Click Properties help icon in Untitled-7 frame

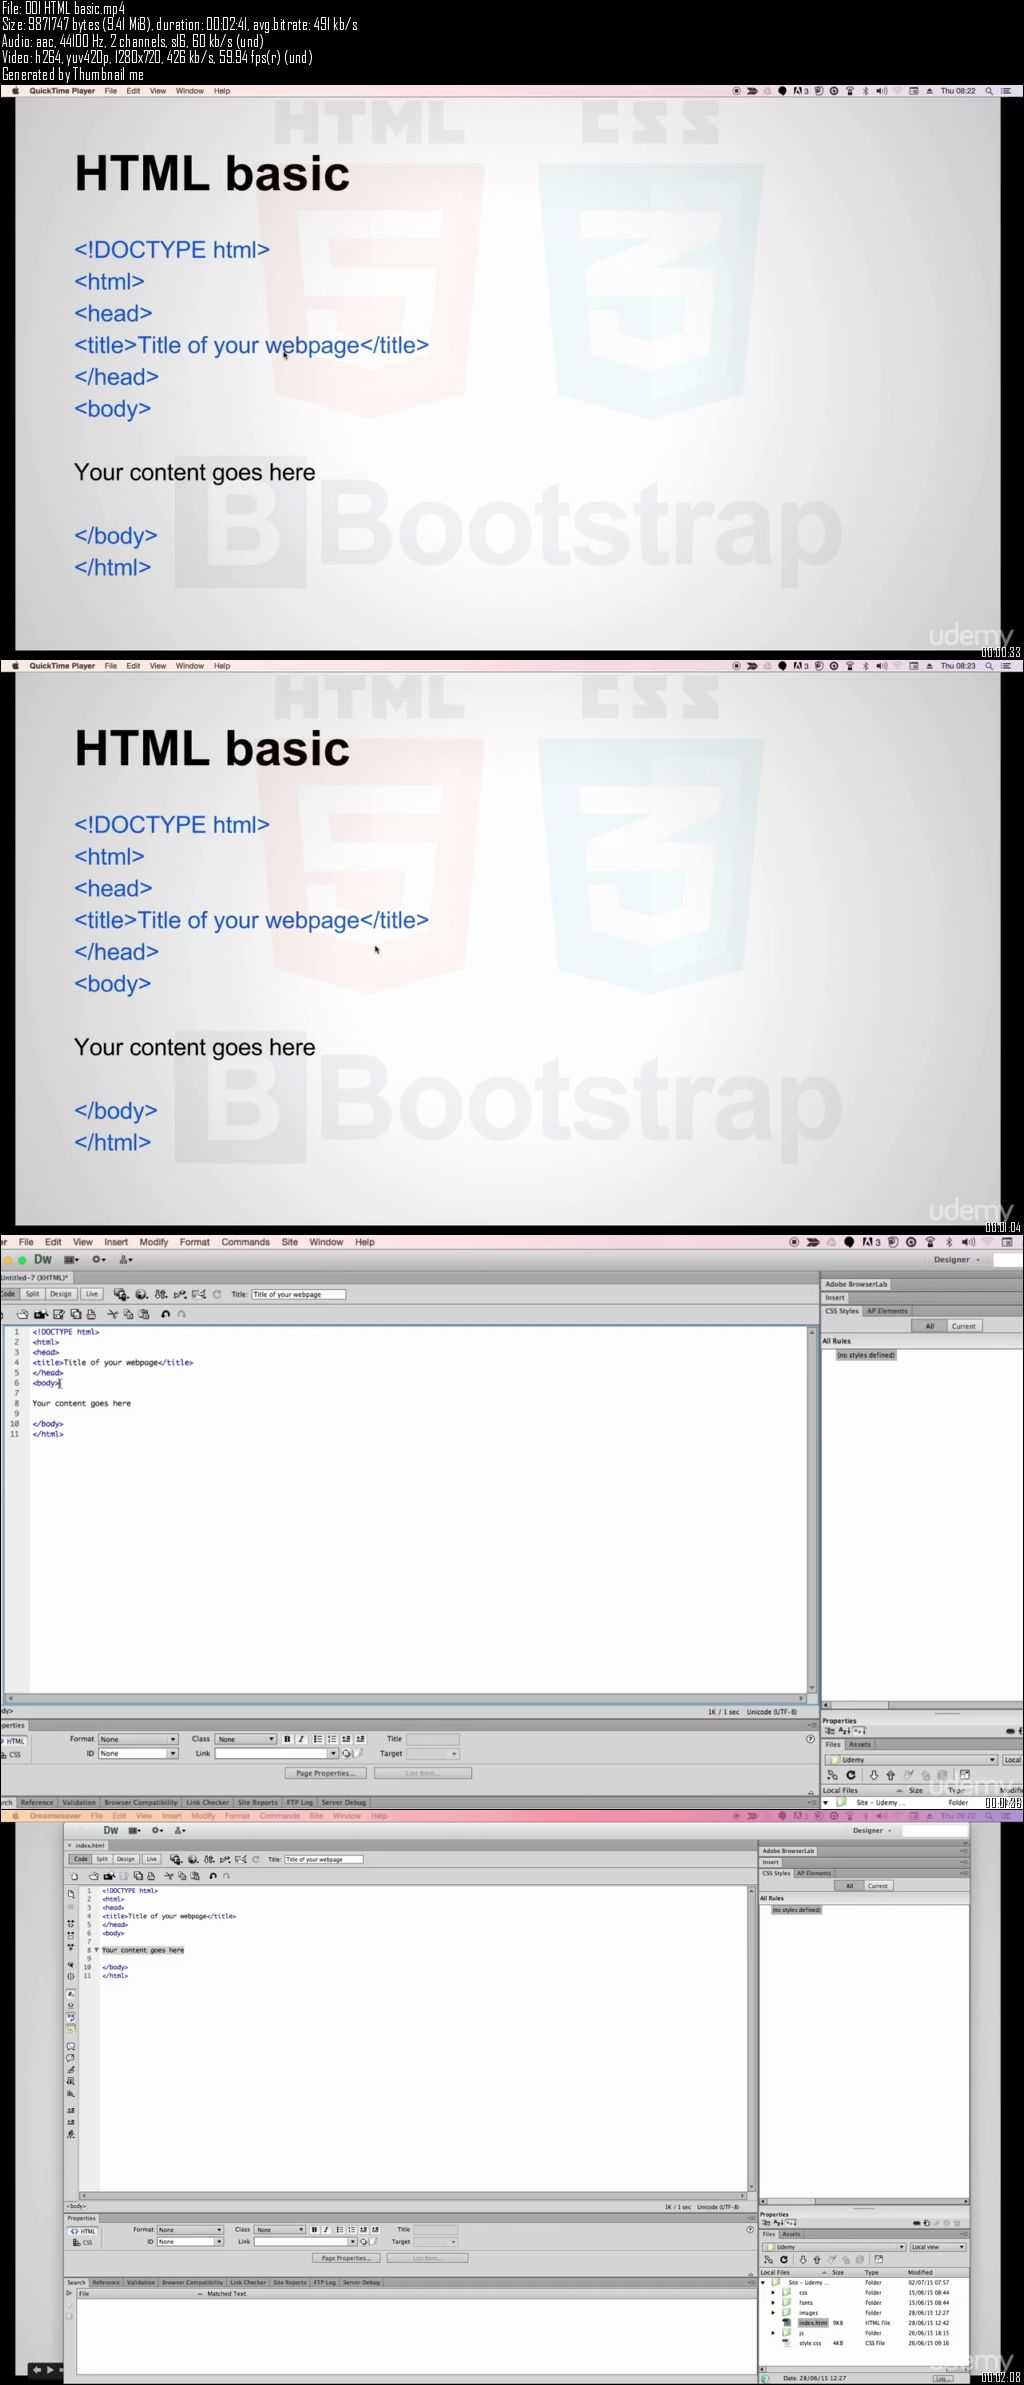pos(811,1739)
